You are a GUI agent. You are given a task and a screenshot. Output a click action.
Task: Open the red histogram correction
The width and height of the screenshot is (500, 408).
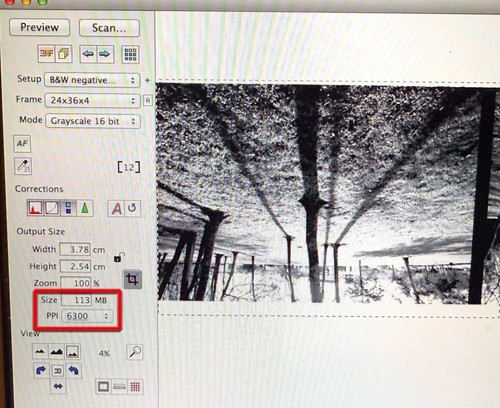point(35,208)
